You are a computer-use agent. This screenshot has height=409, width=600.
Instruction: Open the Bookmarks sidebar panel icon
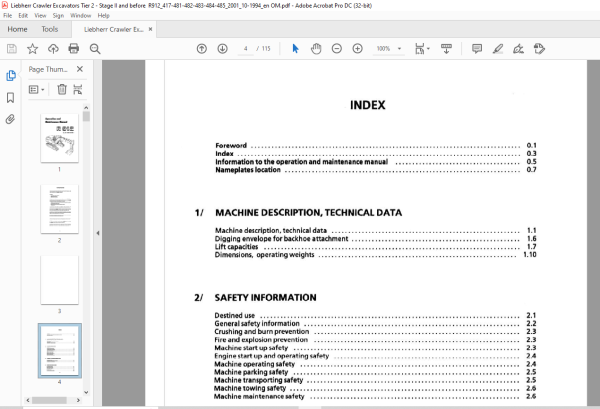pos(11,98)
